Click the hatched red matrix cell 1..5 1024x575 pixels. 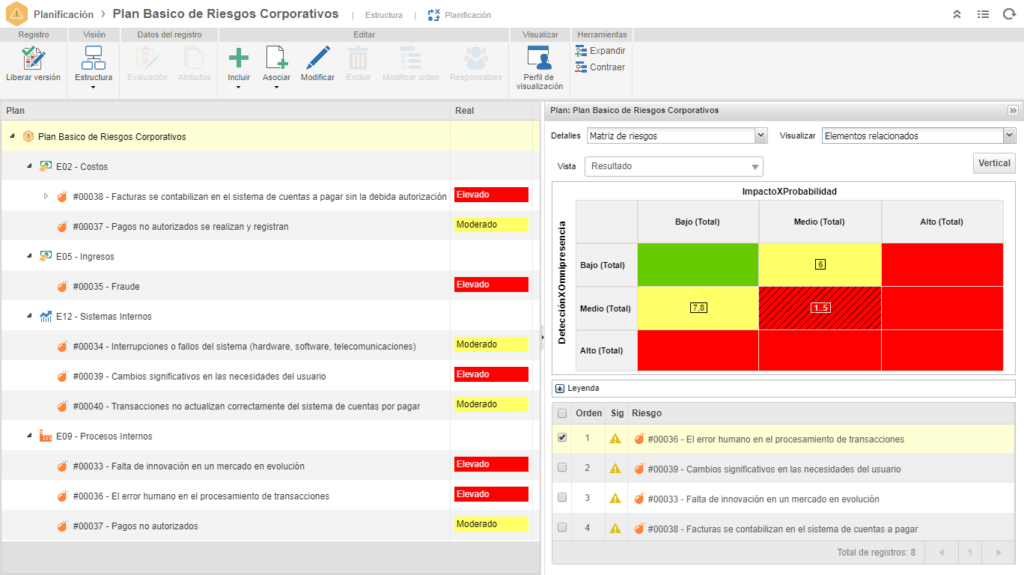click(x=820, y=307)
